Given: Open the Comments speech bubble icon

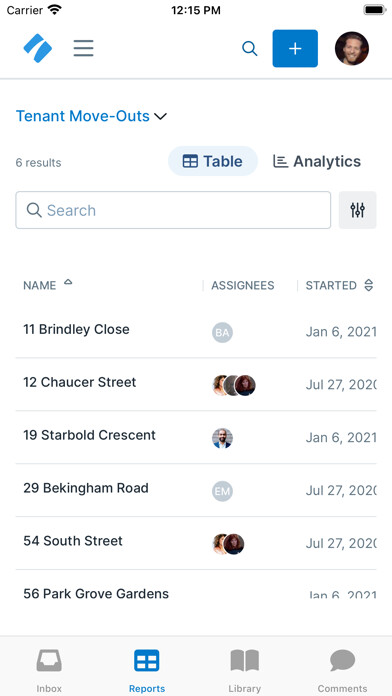Looking at the screenshot, I should (x=342, y=661).
